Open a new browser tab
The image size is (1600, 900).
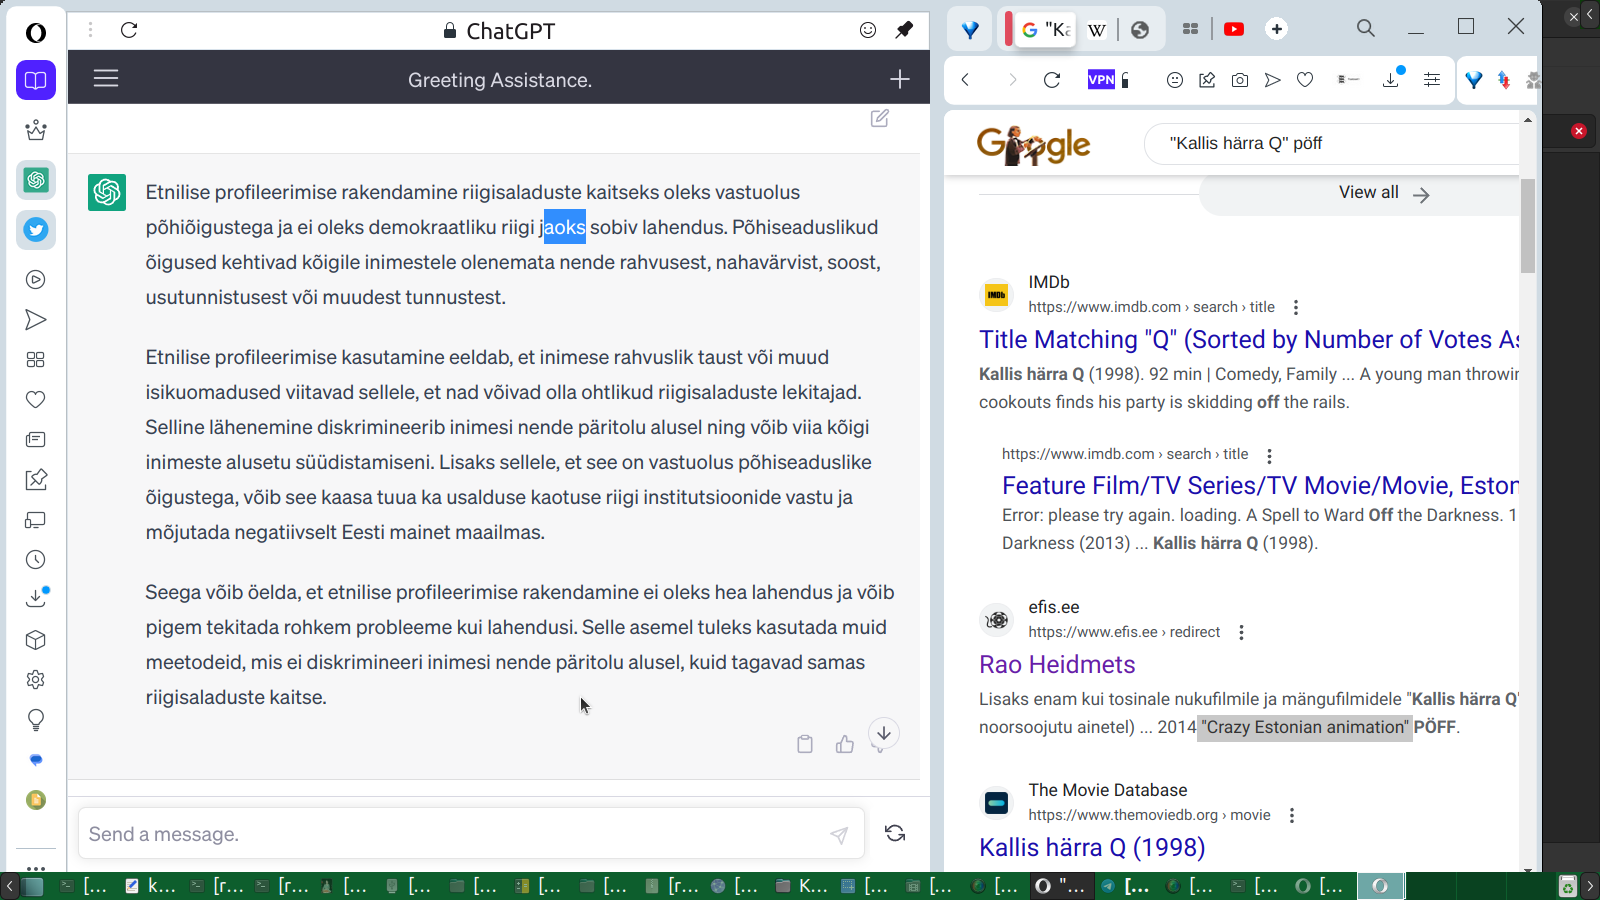(x=1276, y=29)
